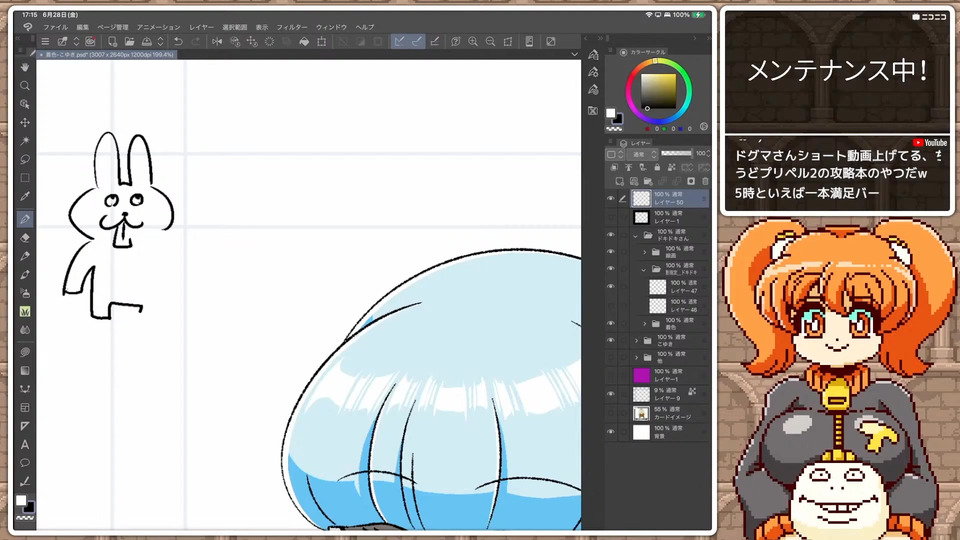This screenshot has width=960, height=540.
Task: Expand the こゆき layer folder
Action: (636, 340)
